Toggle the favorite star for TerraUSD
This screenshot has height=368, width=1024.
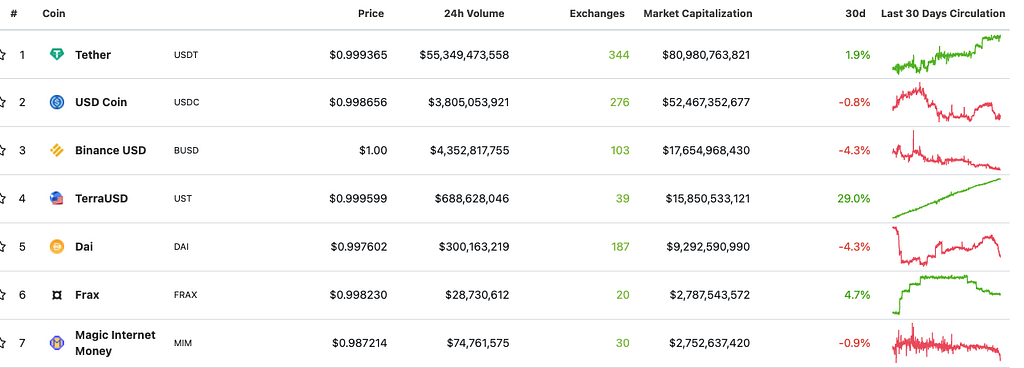2,198
